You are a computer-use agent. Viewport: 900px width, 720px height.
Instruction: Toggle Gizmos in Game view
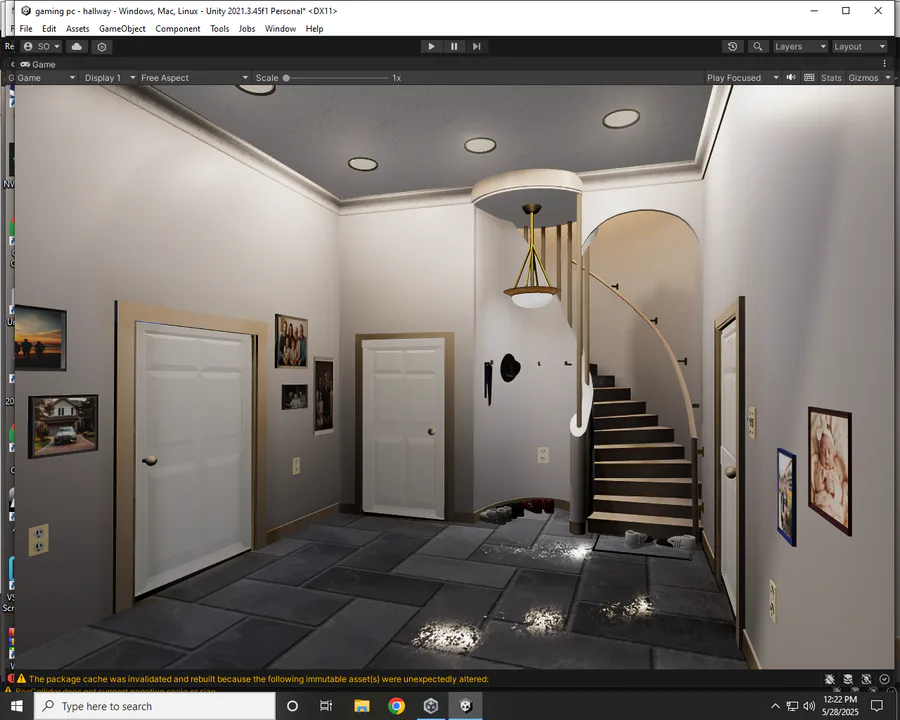click(863, 78)
